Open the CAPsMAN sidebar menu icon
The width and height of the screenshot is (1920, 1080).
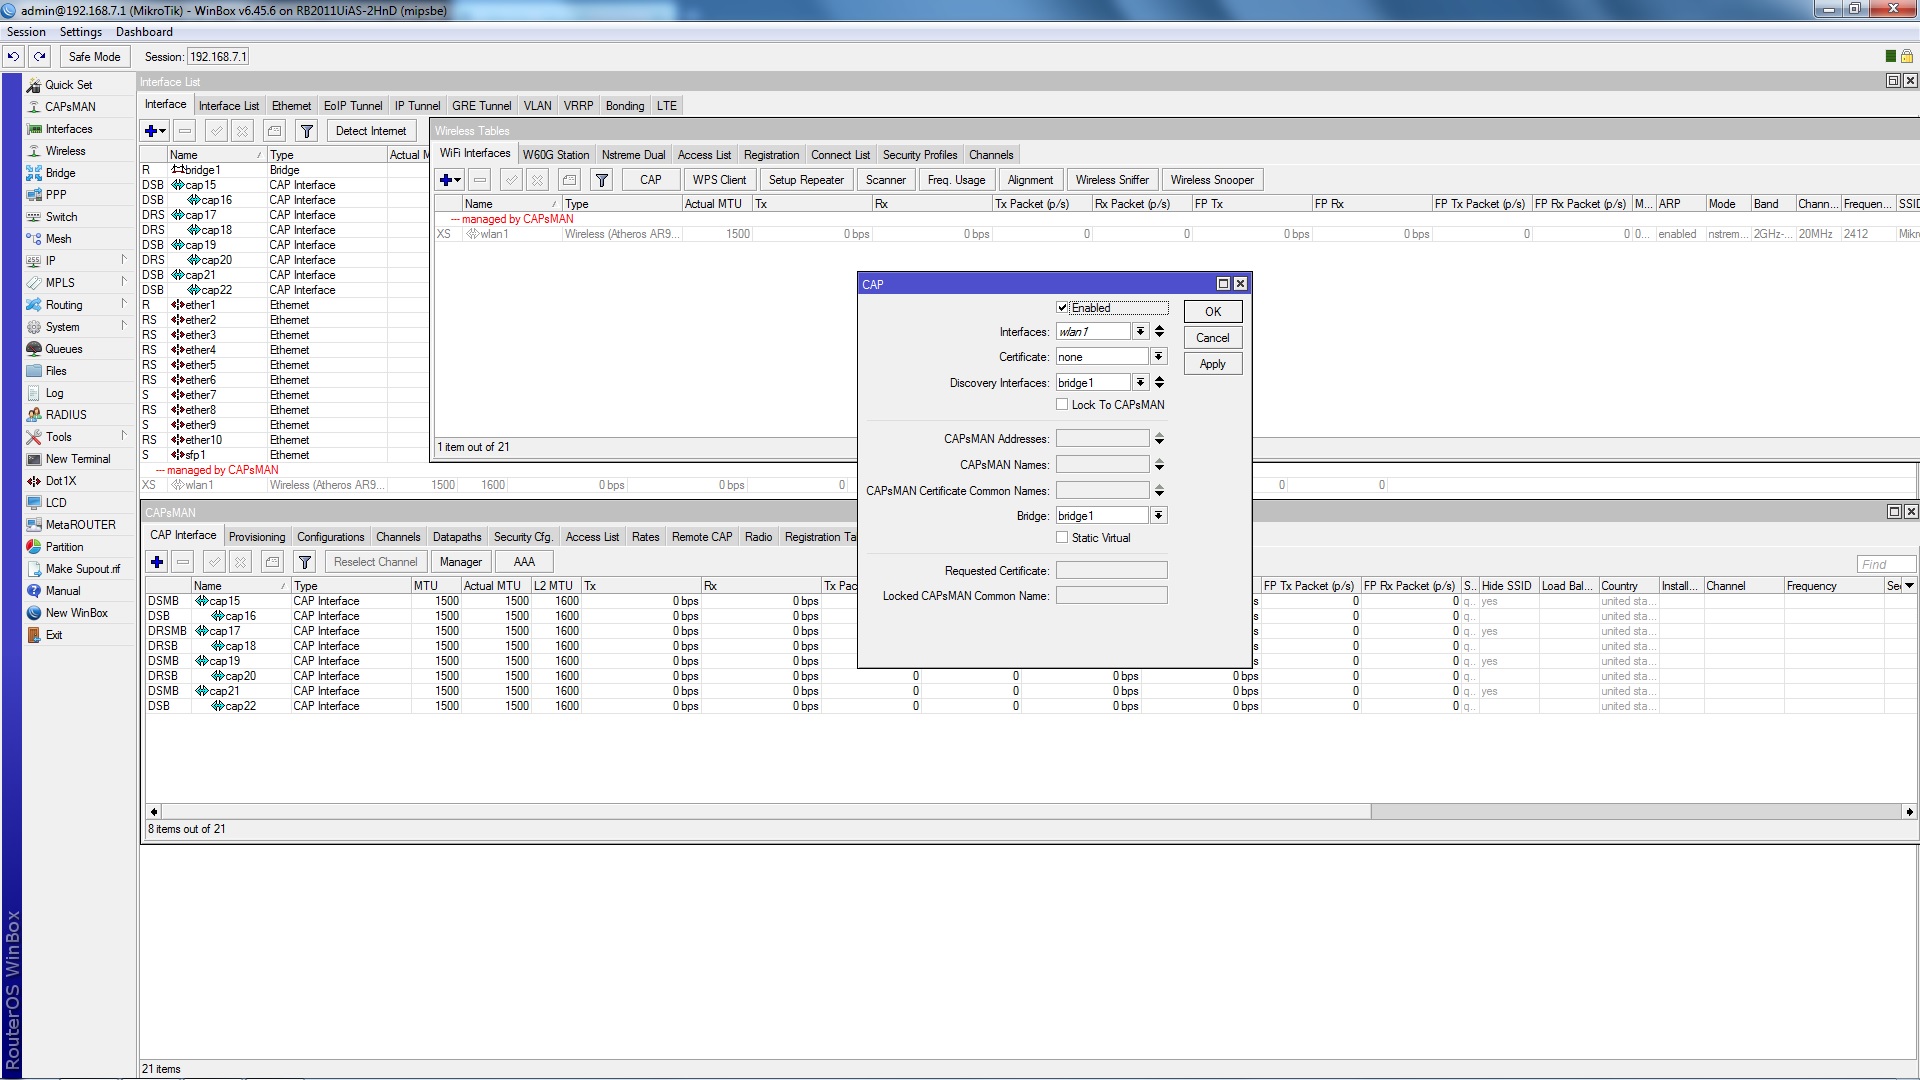click(x=34, y=107)
